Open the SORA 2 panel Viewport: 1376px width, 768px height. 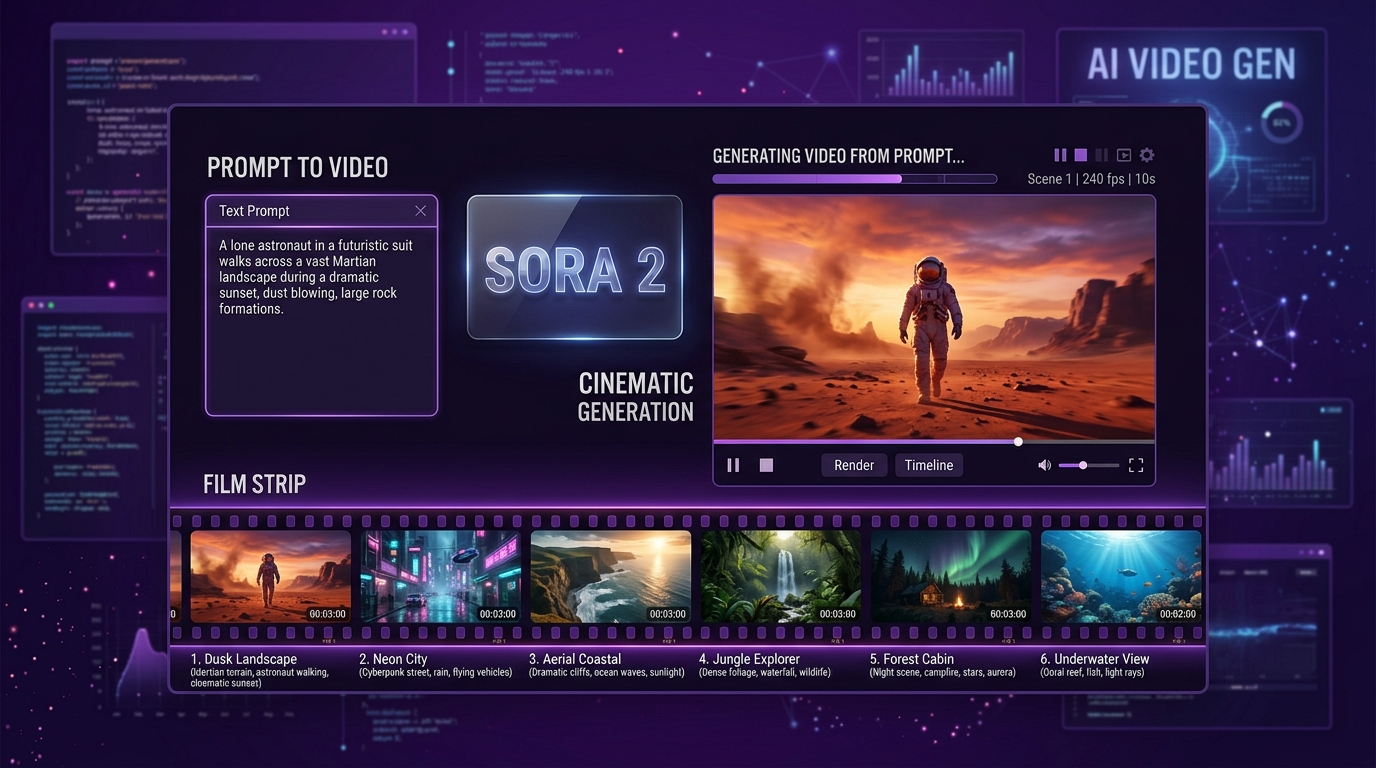click(575, 267)
